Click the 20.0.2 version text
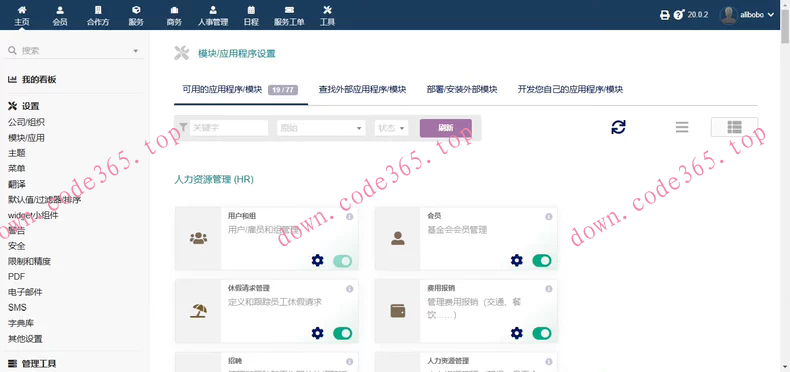 pyautogui.click(x=698, y=15)
